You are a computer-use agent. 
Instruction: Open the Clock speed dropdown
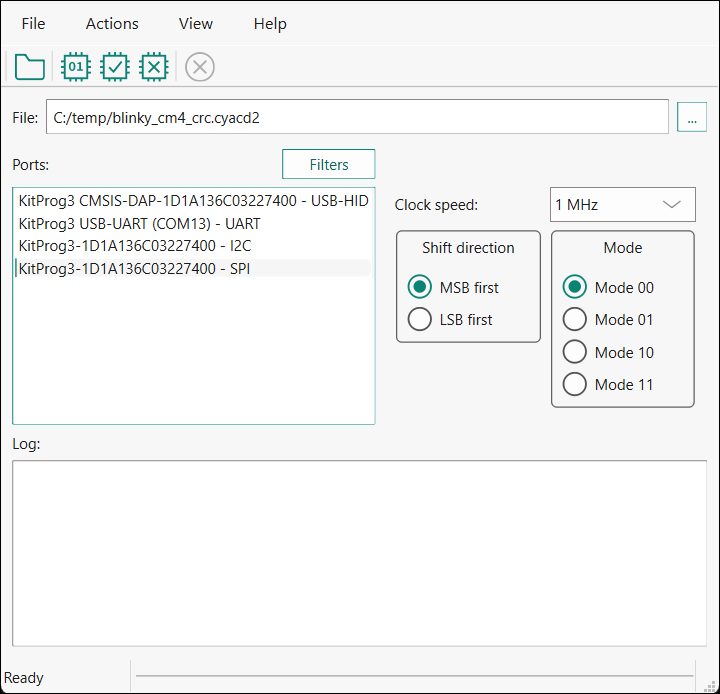coord(622,204)
